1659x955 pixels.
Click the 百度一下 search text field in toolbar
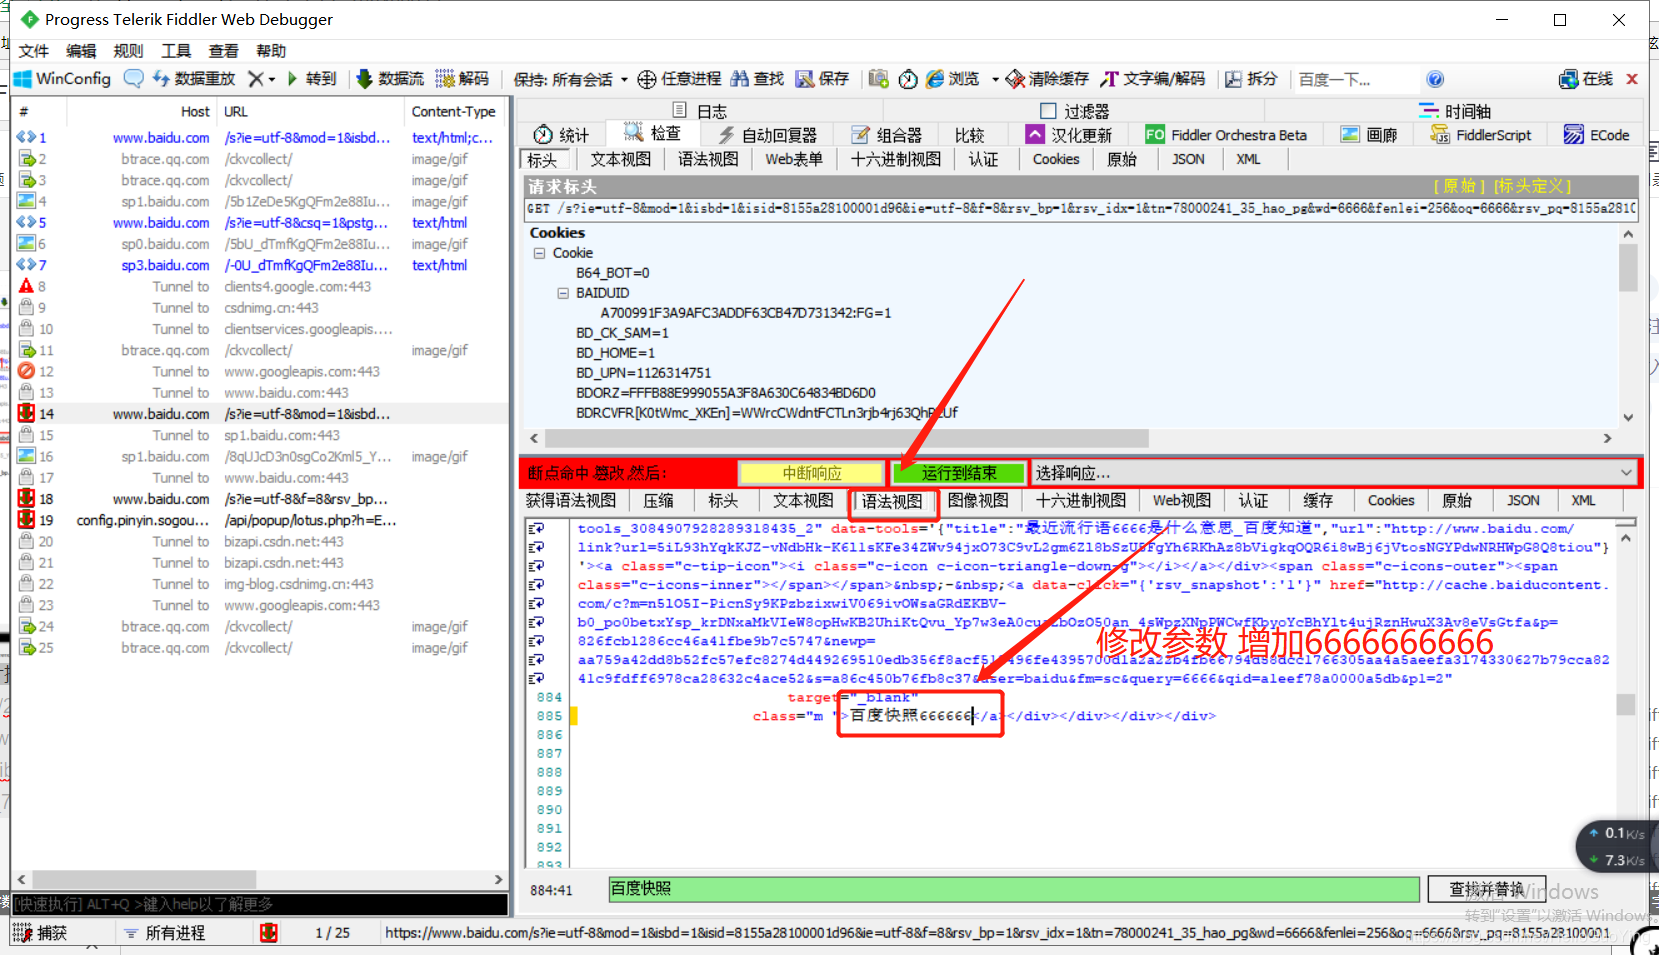[1354, 79]
